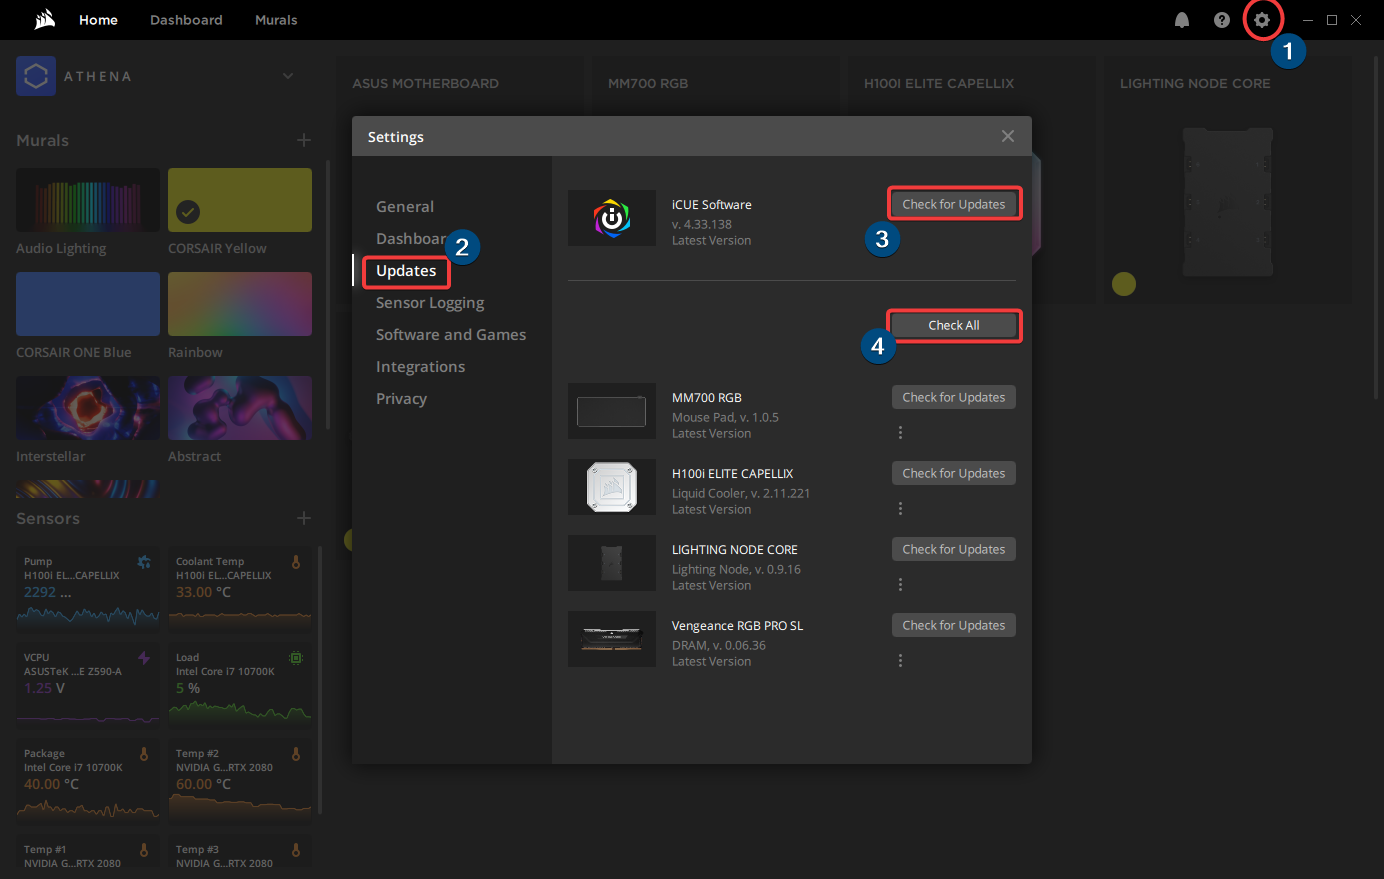Select the Updates settings section
The width and height of the screenshot is (1384, 879).
point(406,271)
